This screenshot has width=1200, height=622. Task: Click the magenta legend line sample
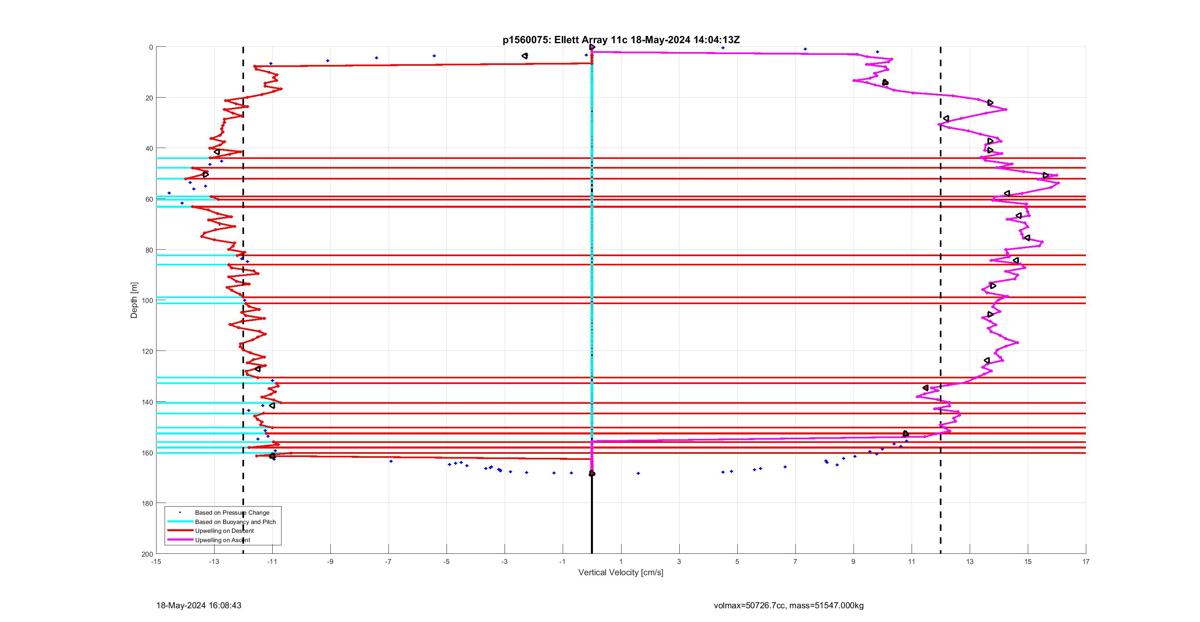click(x=179, y=540)
